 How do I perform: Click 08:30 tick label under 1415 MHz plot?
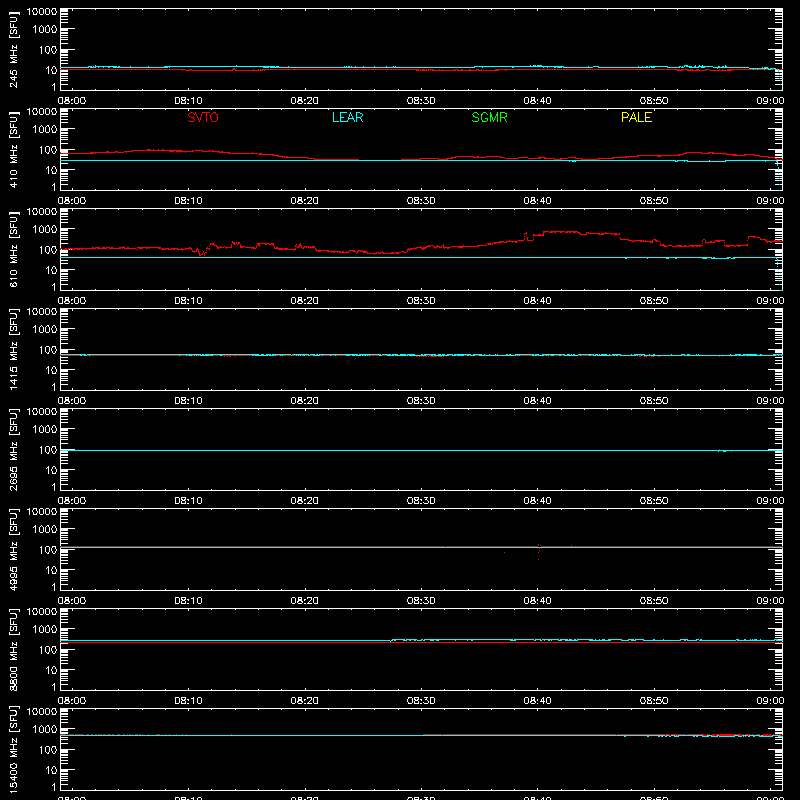pyautogui.click(x=421, y=401)
